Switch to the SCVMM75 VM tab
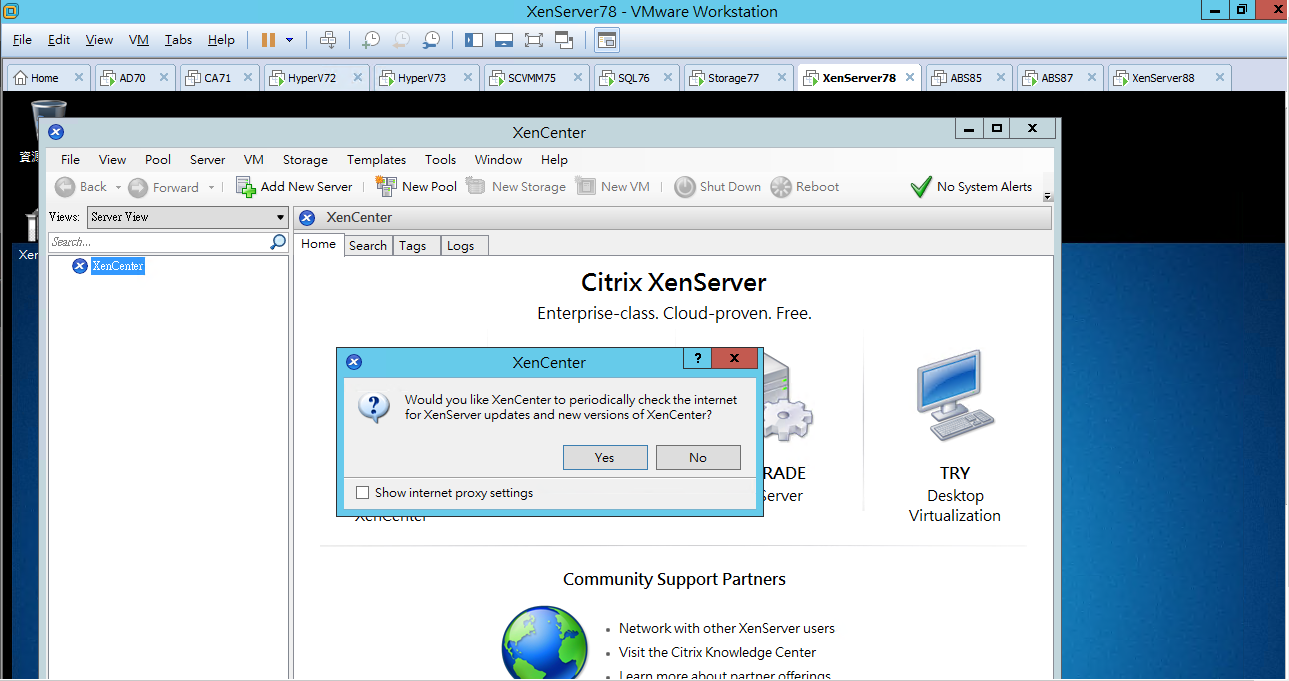This screenshot has width=1289, height=681. [x=536, y=77]
